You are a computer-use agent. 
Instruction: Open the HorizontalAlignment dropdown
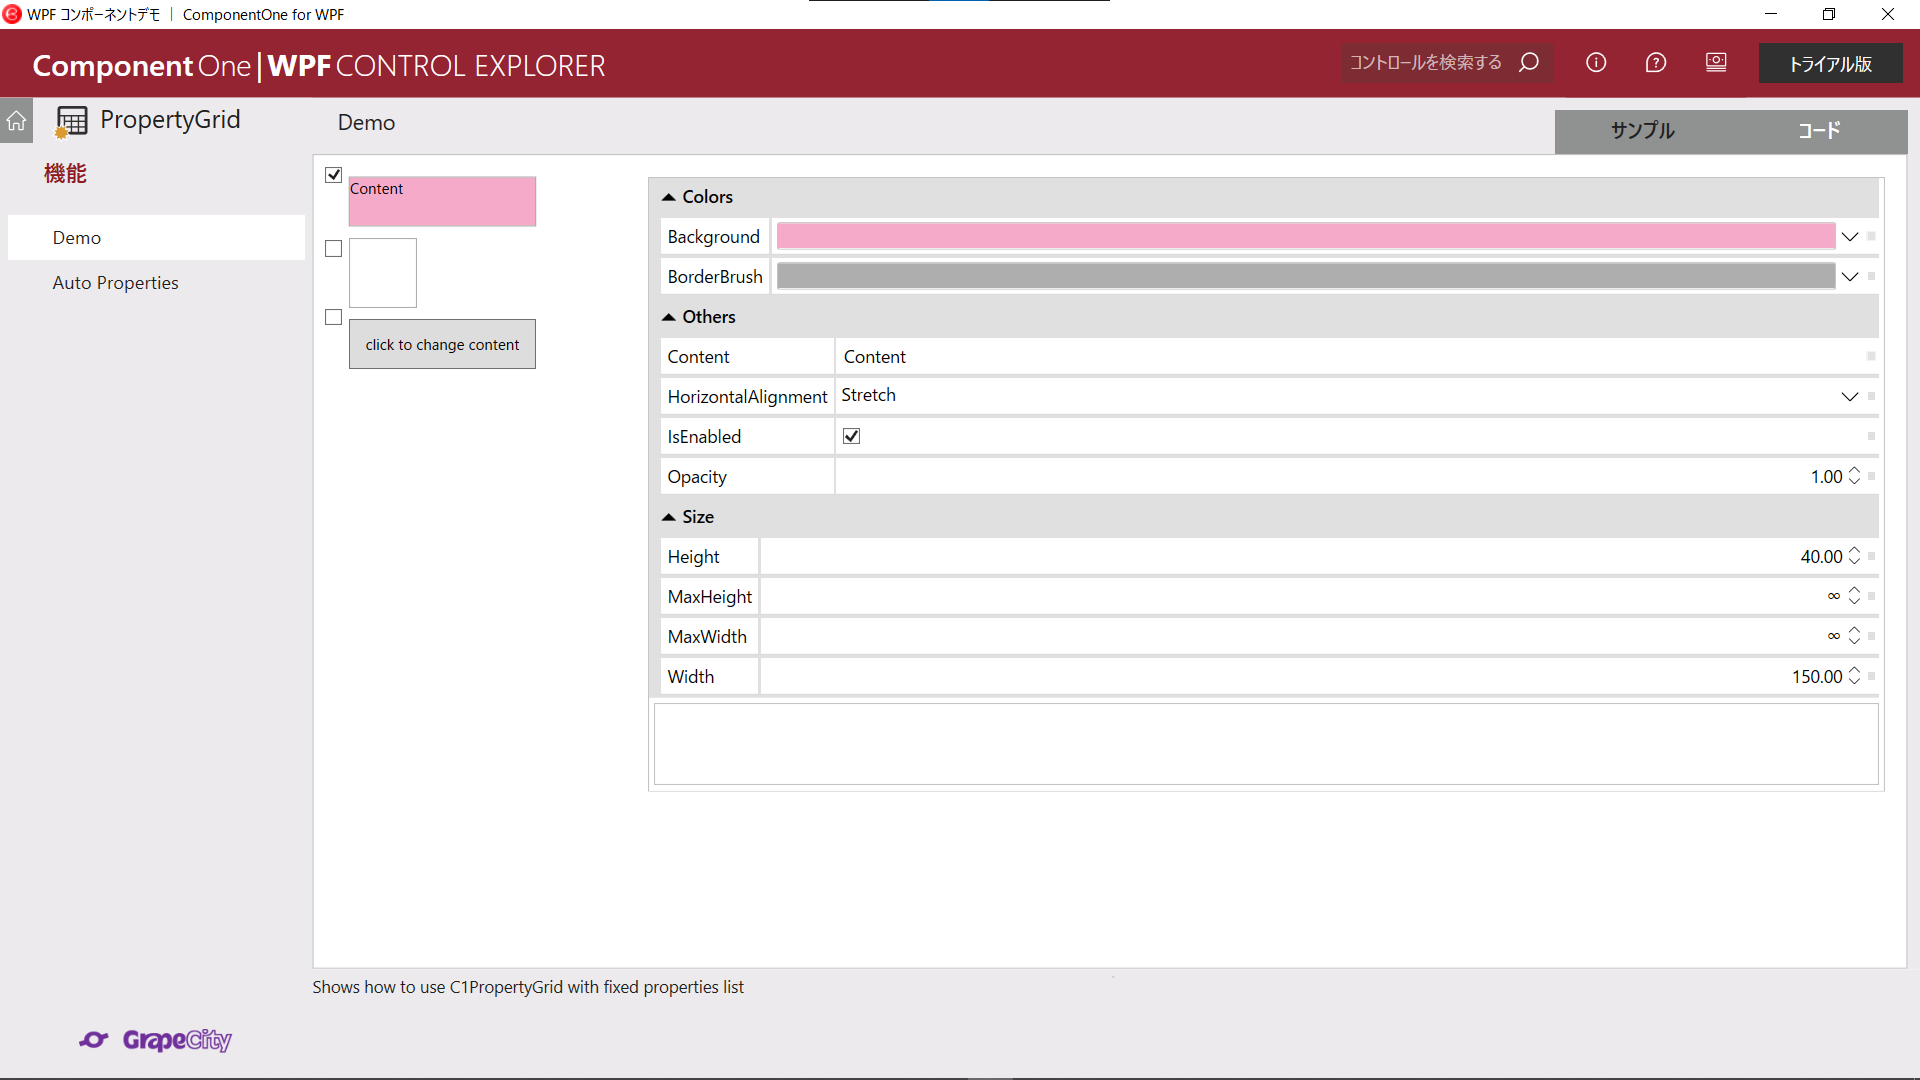coord(1850,397)
